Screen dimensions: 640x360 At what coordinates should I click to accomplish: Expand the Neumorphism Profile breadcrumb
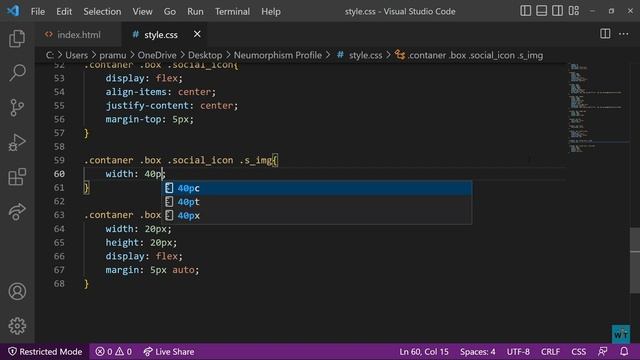(278, 55)
